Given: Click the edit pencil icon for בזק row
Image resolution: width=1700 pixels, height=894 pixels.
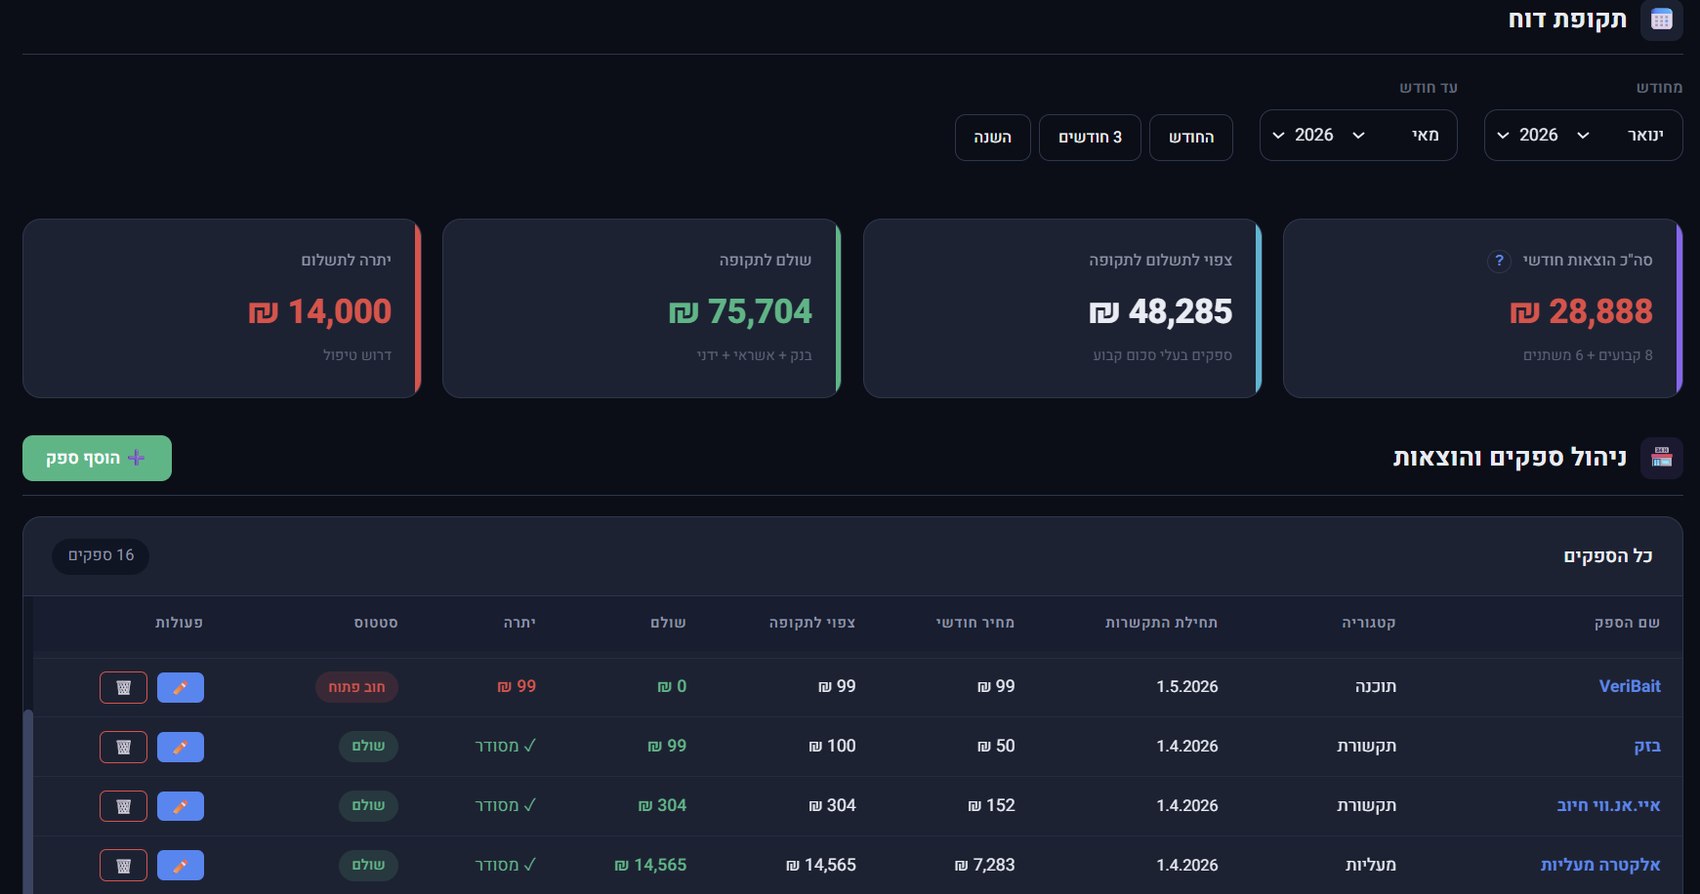Looking at the screenshot, I should coord(180,747).
